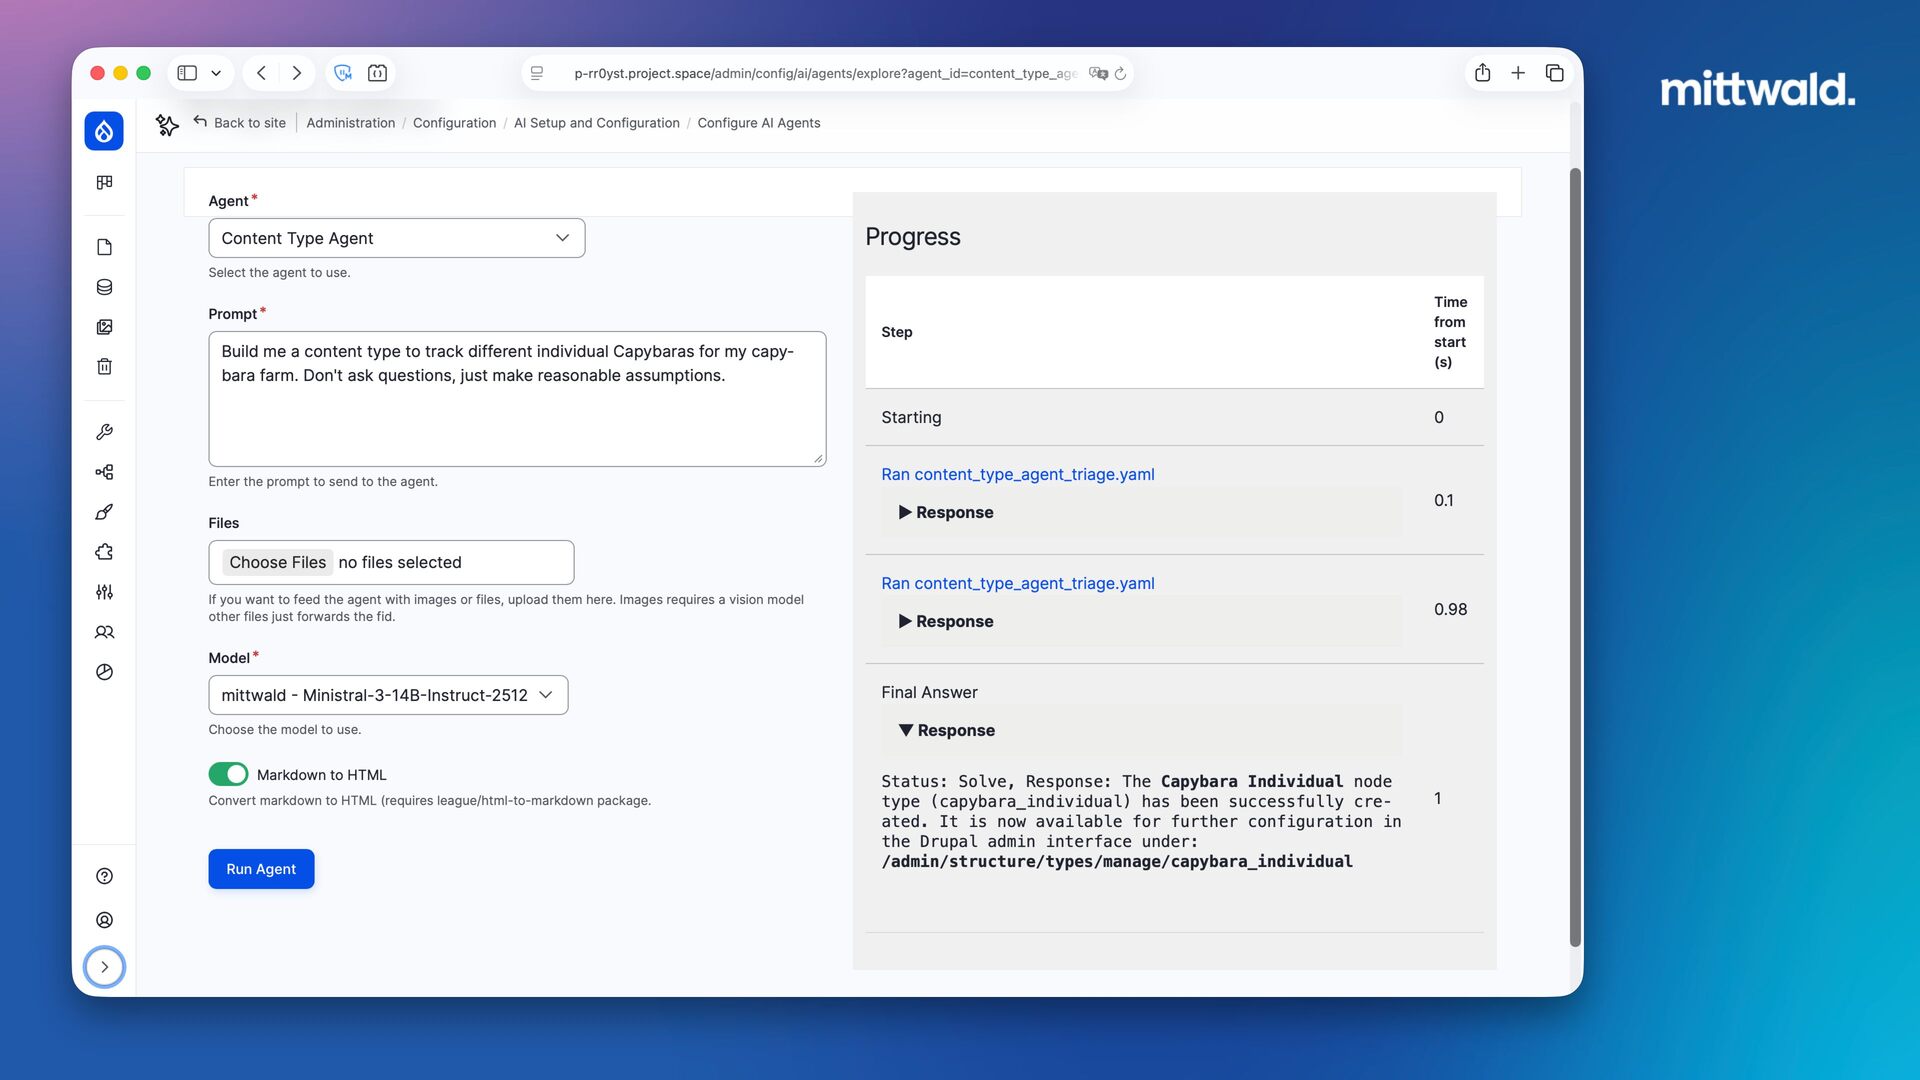The image size is (1920, 1080).
Task: Open the Model selection dropdown
Action: pos(388,695)
